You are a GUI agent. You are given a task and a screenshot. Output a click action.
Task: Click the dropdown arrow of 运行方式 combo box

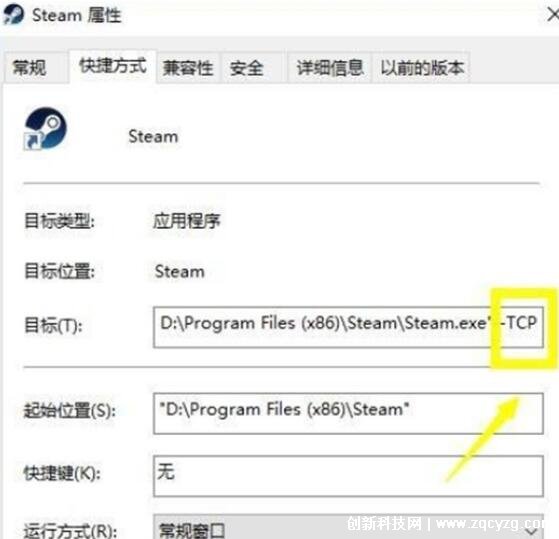pos(531,531)
